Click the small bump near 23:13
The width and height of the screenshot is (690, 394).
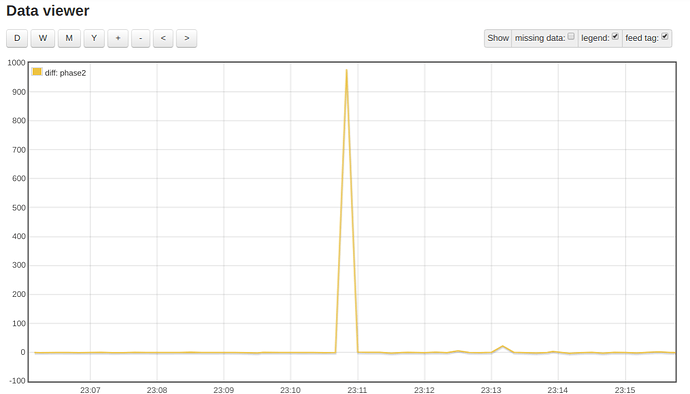(x=503, y=346)
